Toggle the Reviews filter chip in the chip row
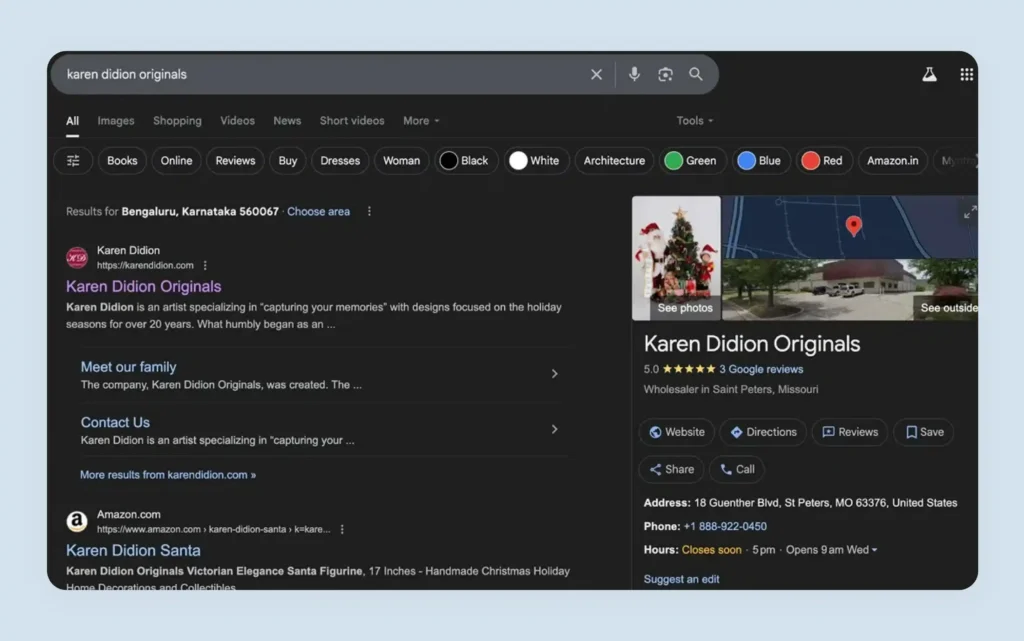1024x641 pixels. tap(235, 161)
